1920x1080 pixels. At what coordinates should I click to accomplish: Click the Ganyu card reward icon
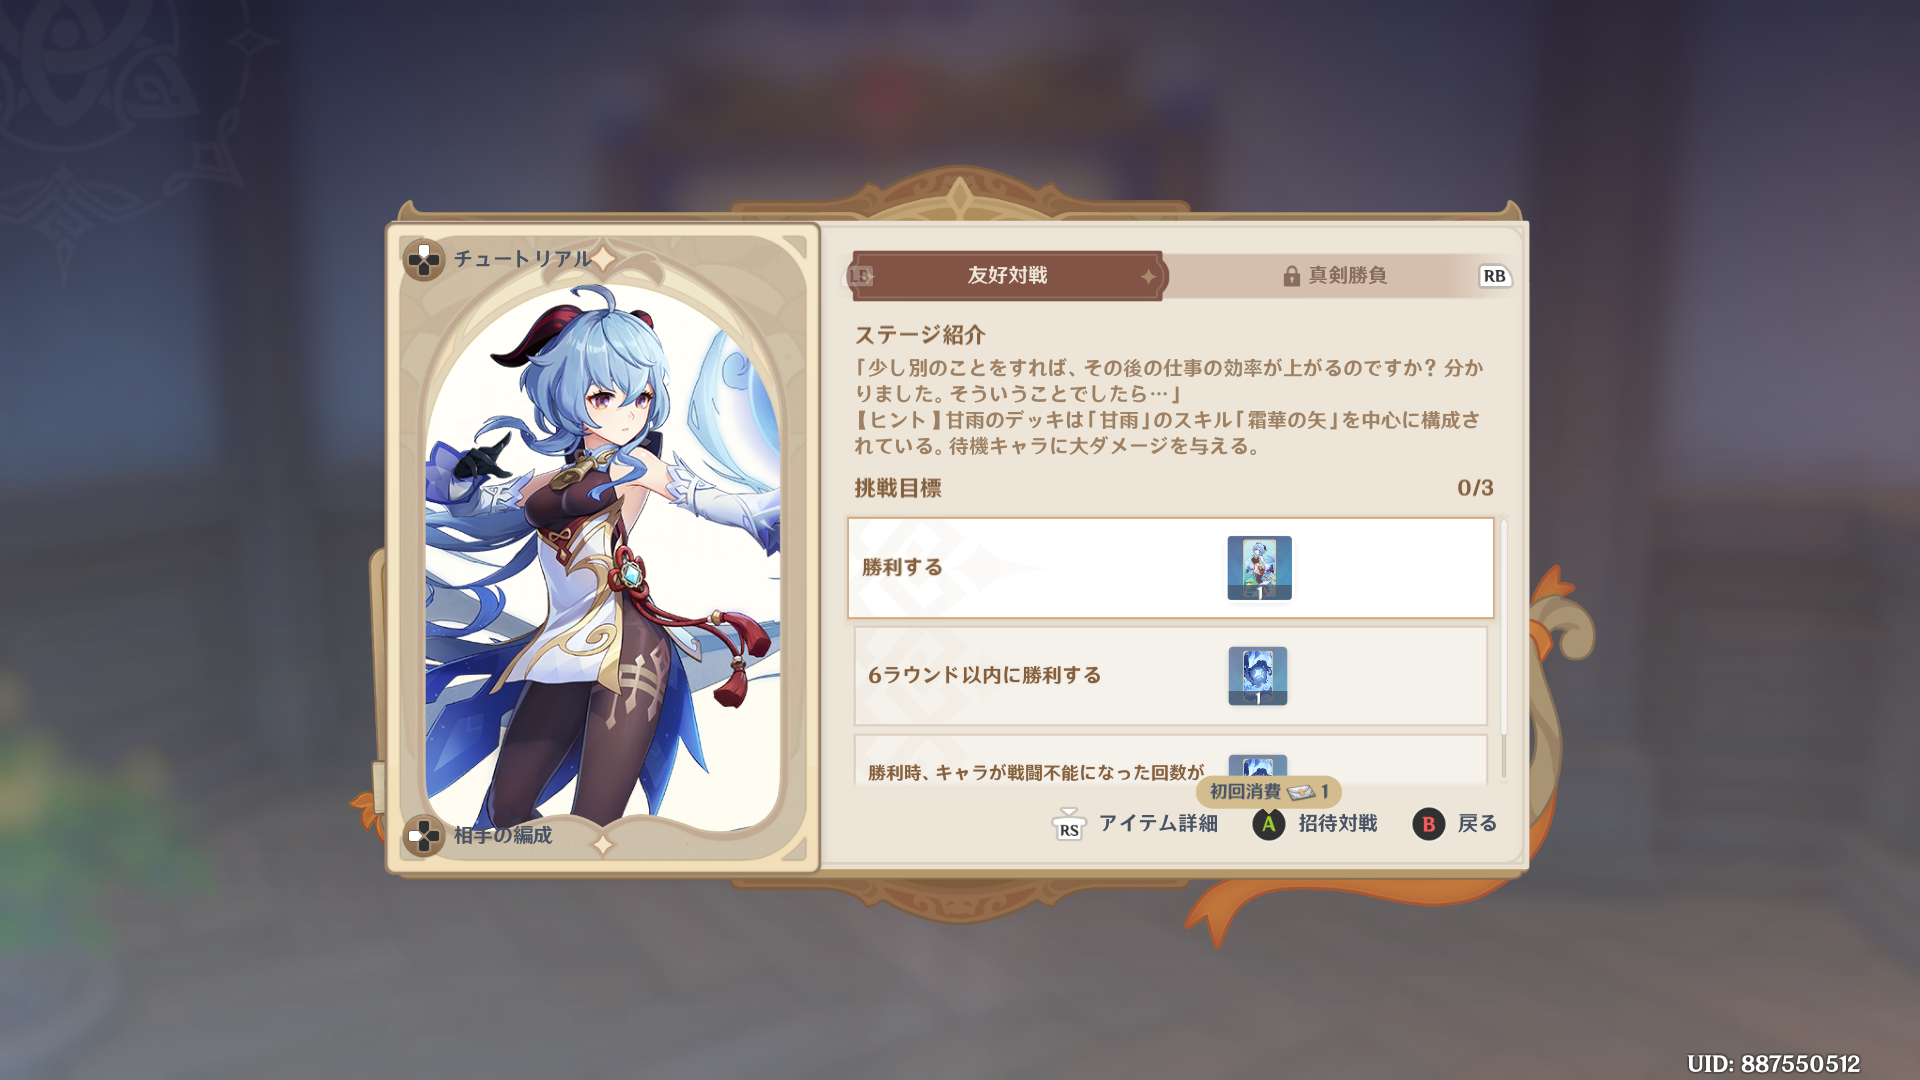1259,568
